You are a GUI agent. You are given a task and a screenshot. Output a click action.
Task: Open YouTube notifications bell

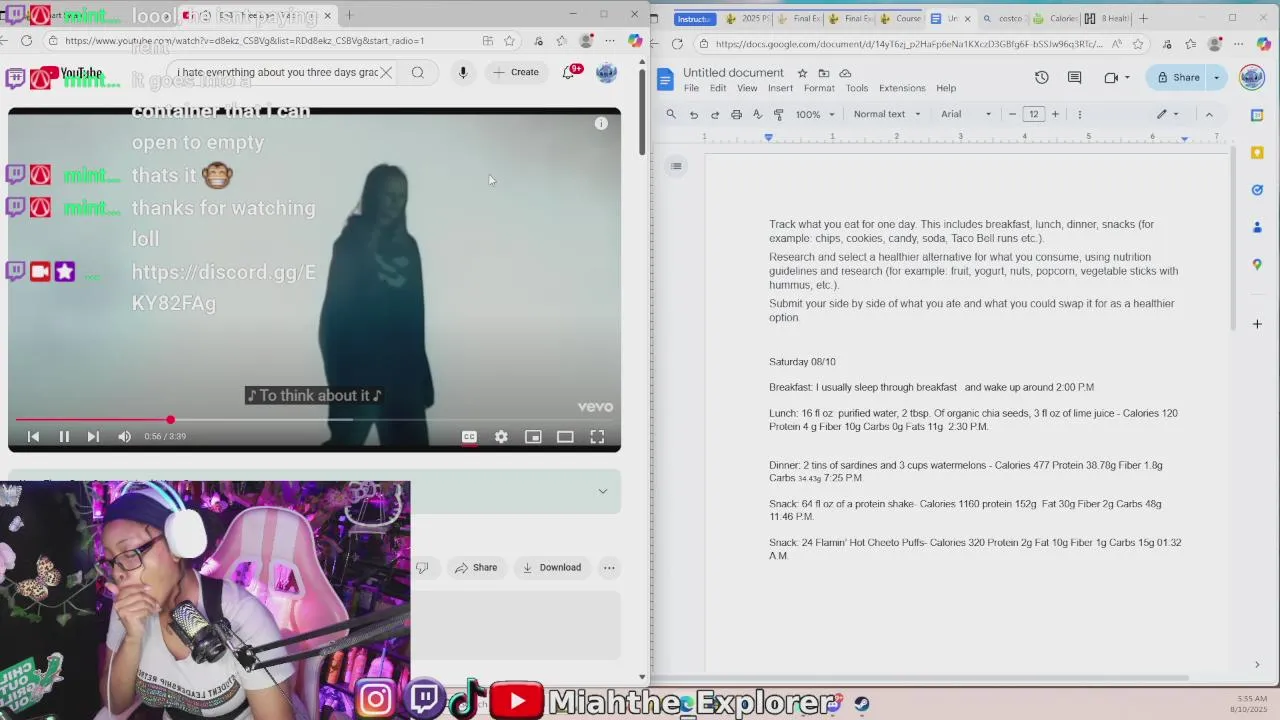[x=570, y=72]
